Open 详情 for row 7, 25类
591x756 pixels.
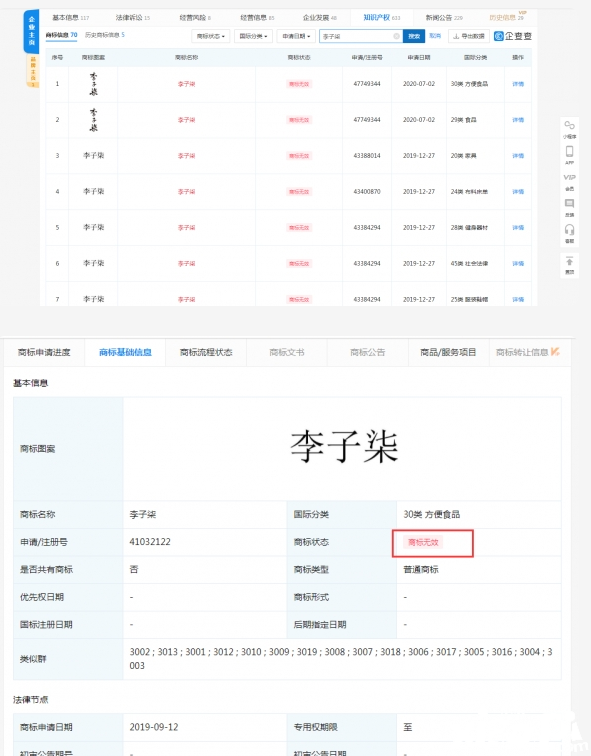pos(518,299)
